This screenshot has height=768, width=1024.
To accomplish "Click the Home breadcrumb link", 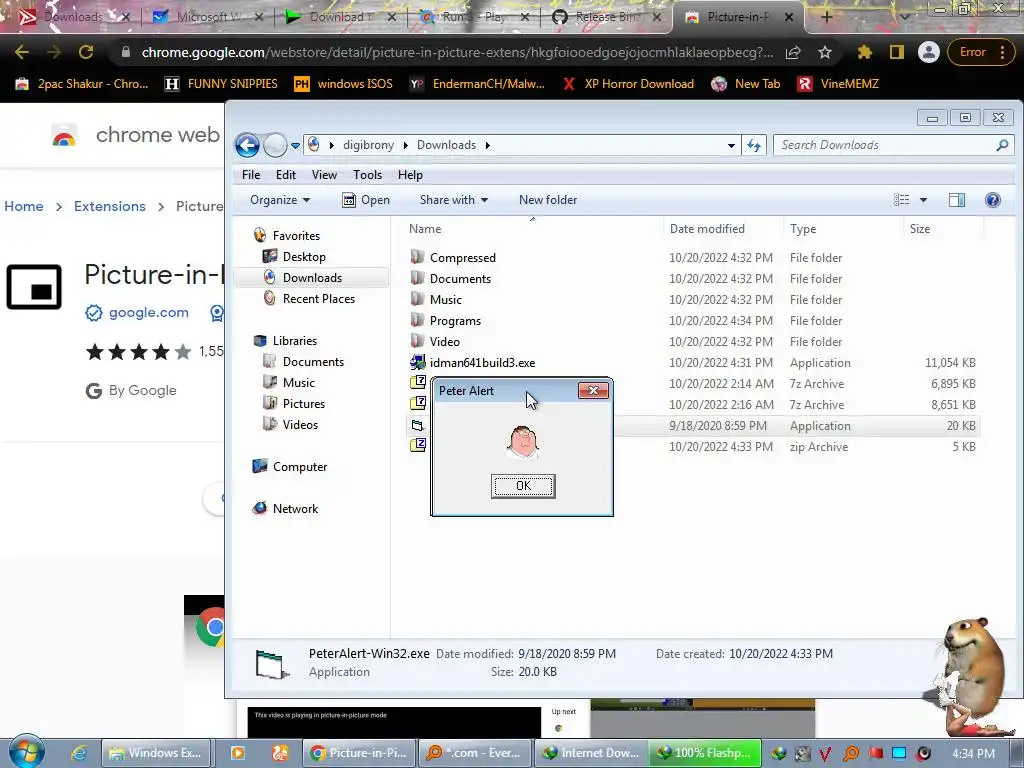I will click(24, 206).
